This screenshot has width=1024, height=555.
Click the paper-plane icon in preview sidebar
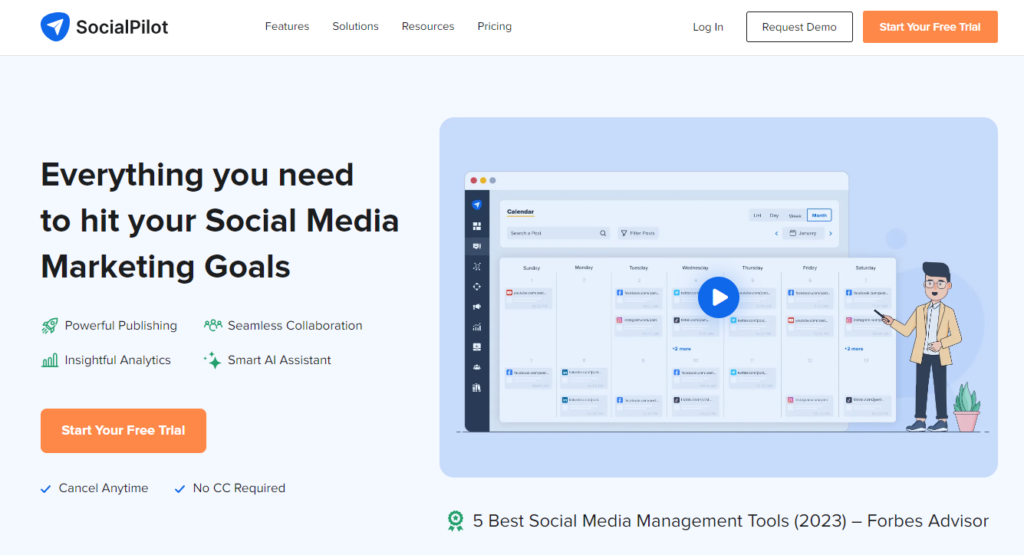tap(477, 204)
